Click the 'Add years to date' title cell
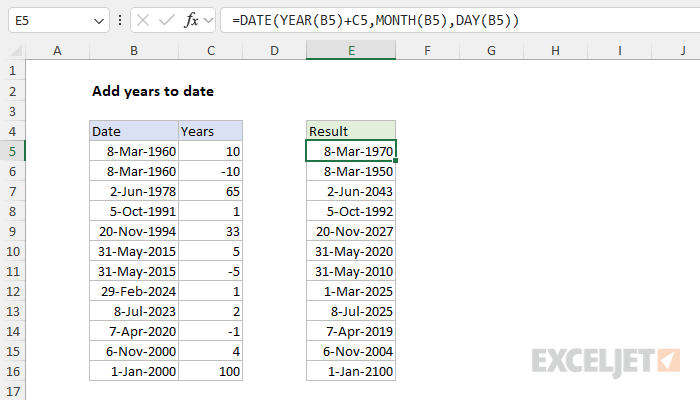 pyautogui.click(x=153, y=91)
